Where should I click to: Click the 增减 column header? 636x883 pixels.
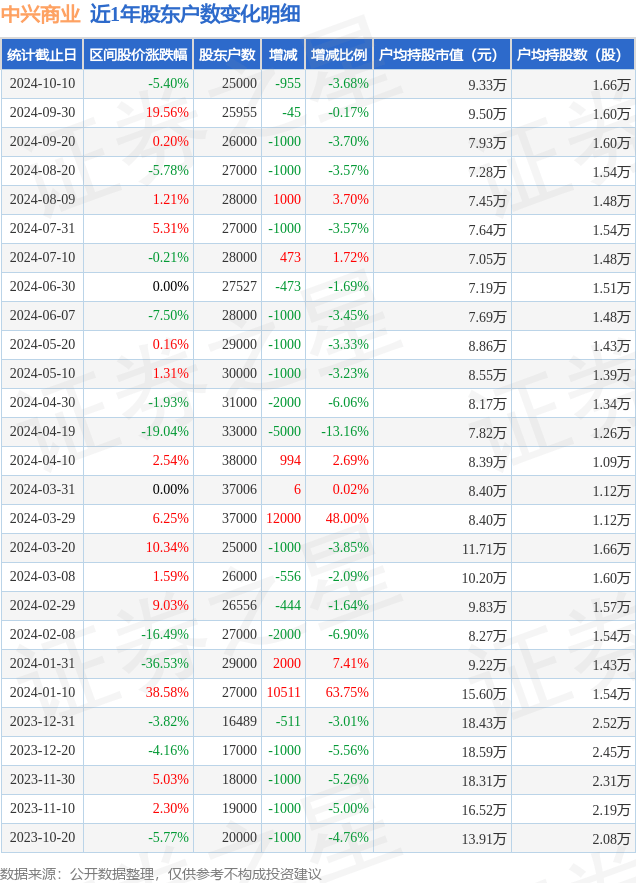click(284, 55)
